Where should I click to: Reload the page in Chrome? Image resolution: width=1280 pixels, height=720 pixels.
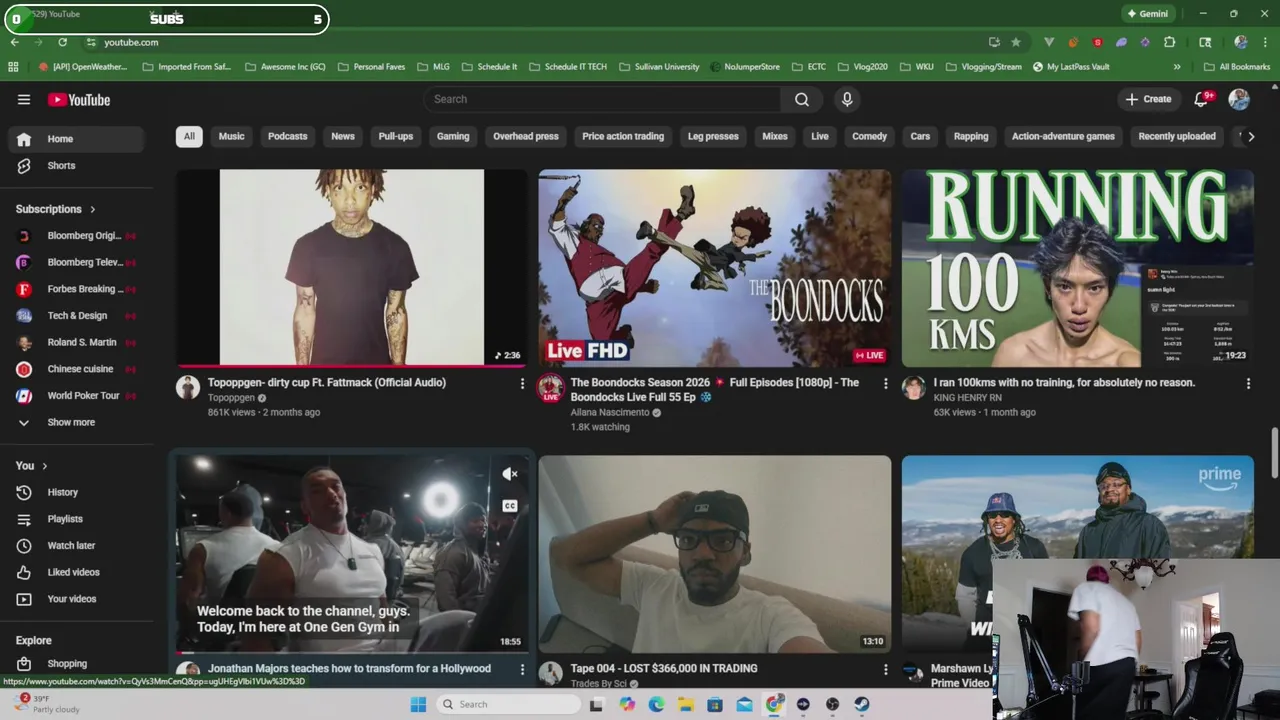62,42
